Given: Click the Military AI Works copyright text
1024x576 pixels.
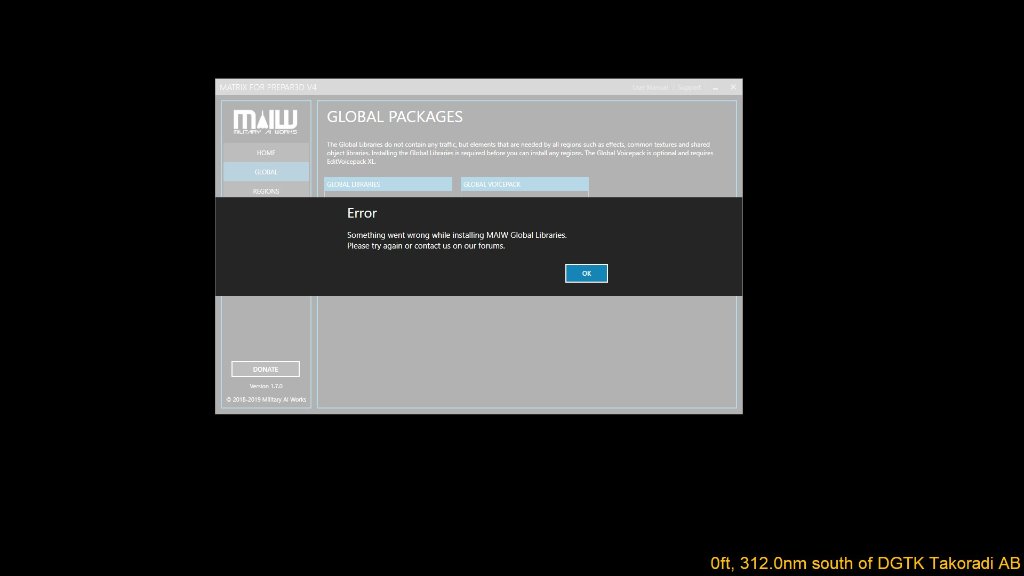Looking at the screenshot, I should point(266,400).
